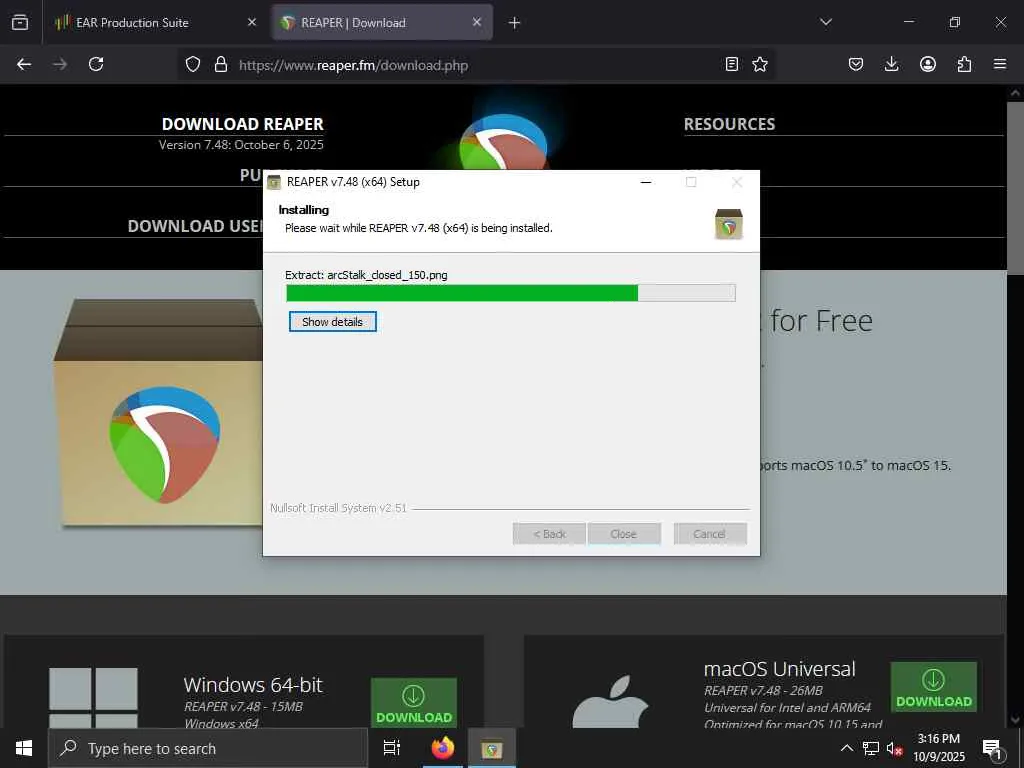The height and width of the screenshot is (768, 1024).
Task: Open Firefox downloads panel
Action: [x=891, y=64]
